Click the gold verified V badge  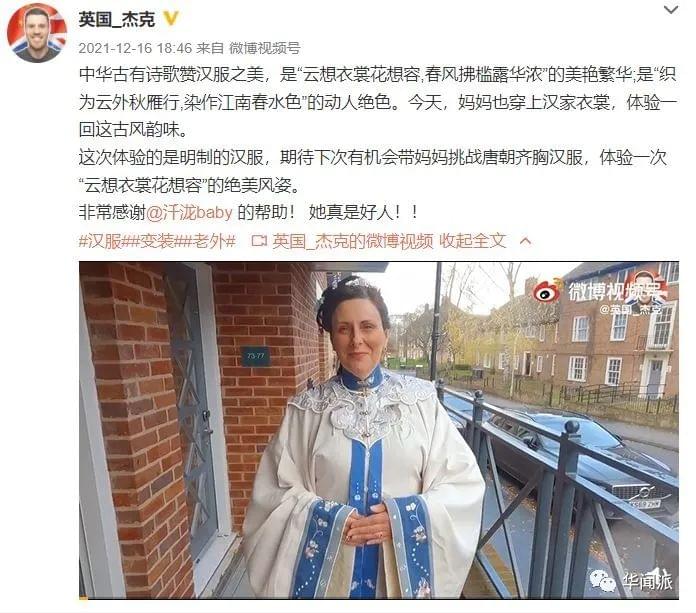pyautogui.click(x=171, y=19)
